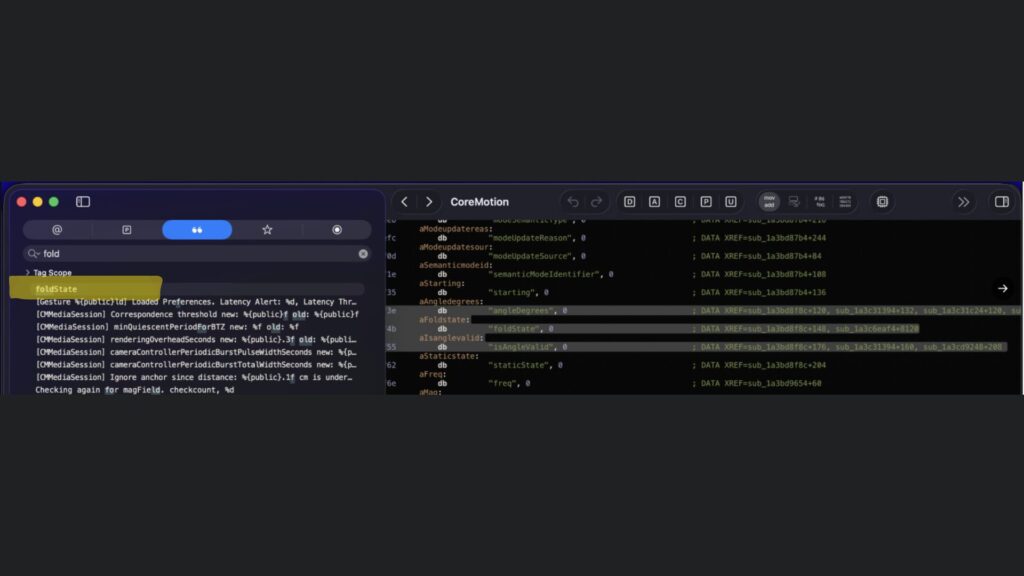Switch to control flow graph view mode
Image resolution: width=1024 pixels, height=576 pixels.
[794, 202]
